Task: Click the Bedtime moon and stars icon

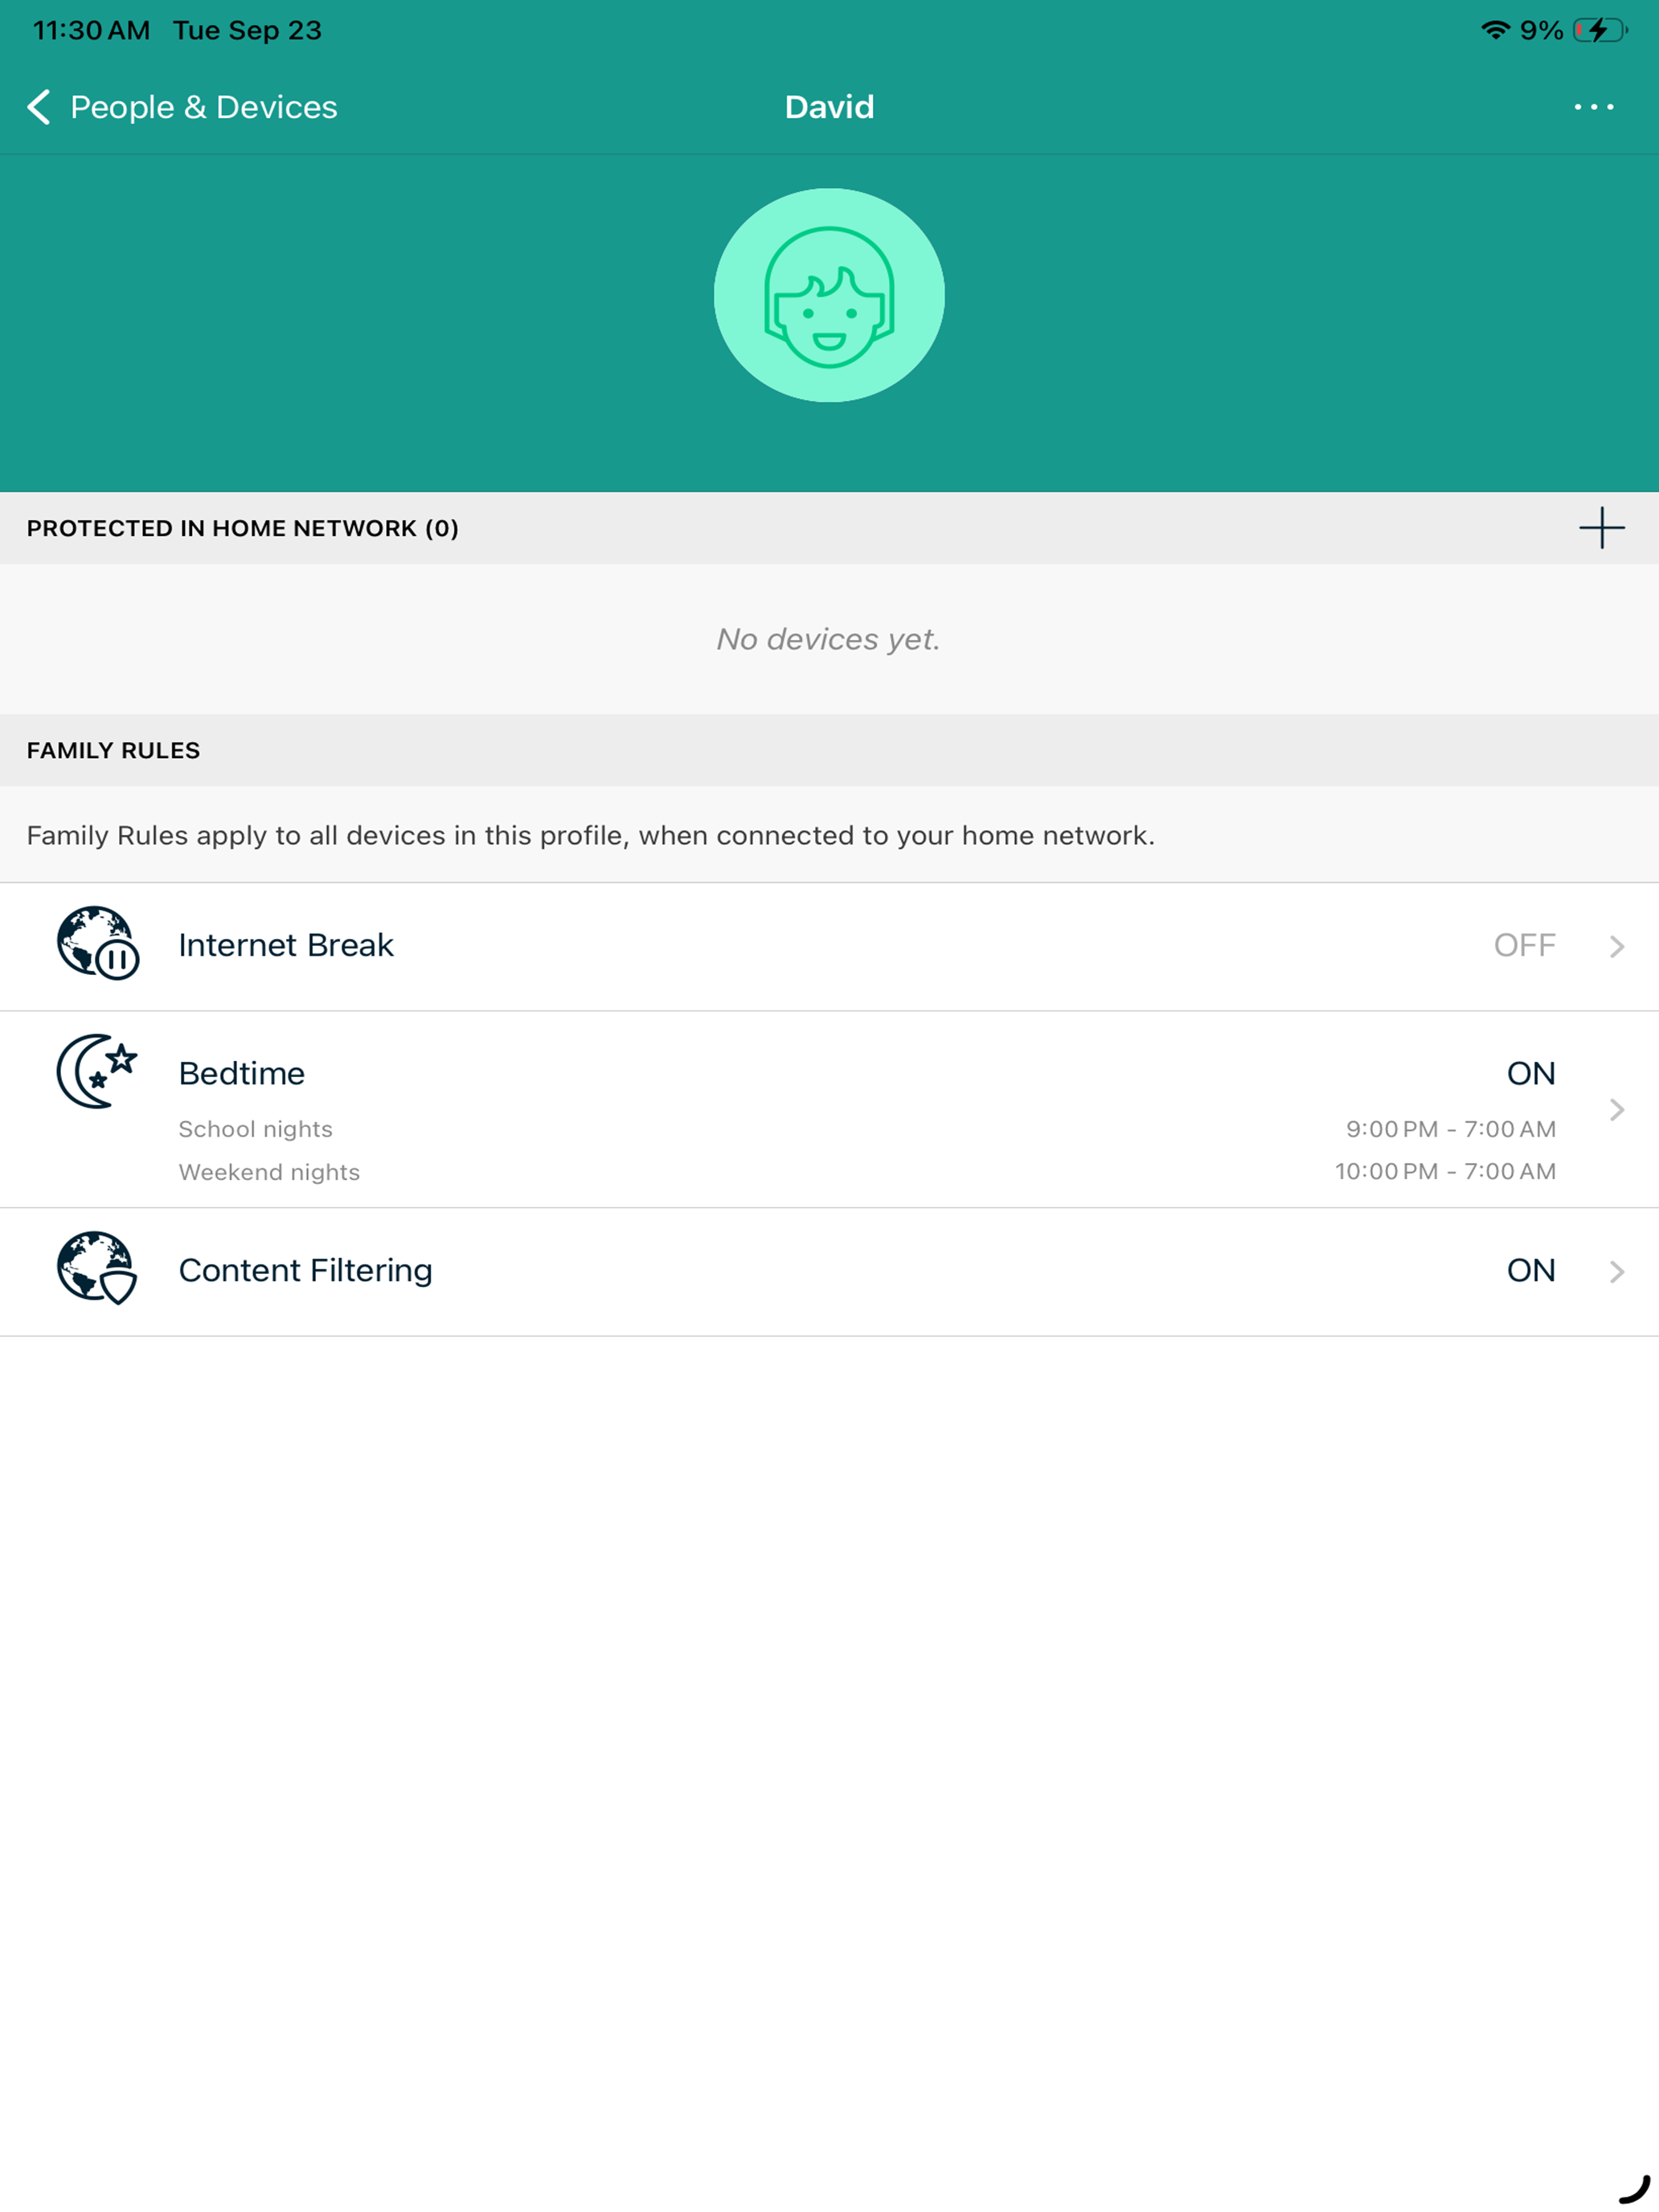Action: tap(97, 1071)
